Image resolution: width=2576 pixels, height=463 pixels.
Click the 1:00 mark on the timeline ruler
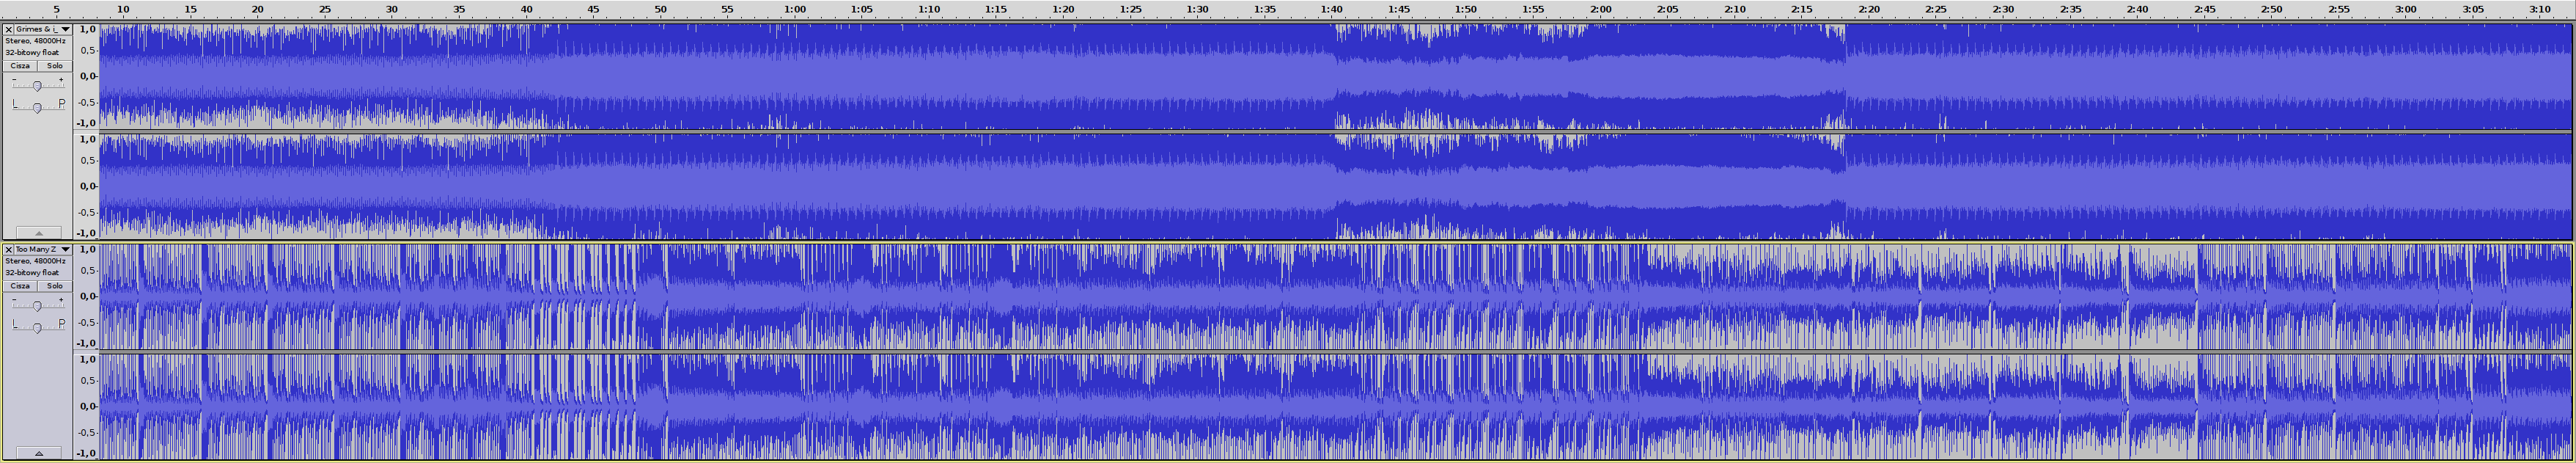coord(795,9)
